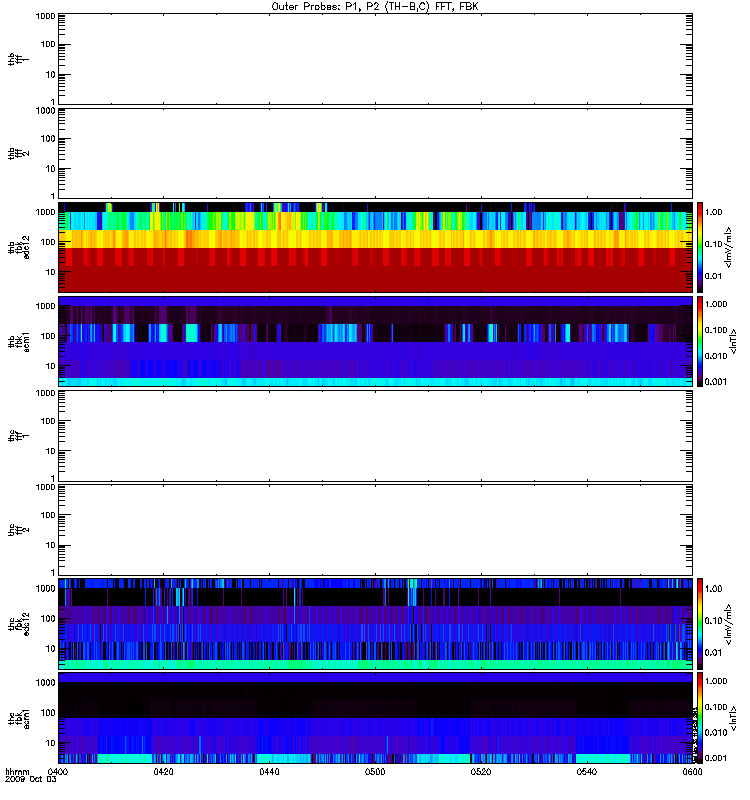The width and height of the screenshot is (750, 800).
Task: Click the 1.000 label on thb scm1 color bar
Action: click(716, 304)
